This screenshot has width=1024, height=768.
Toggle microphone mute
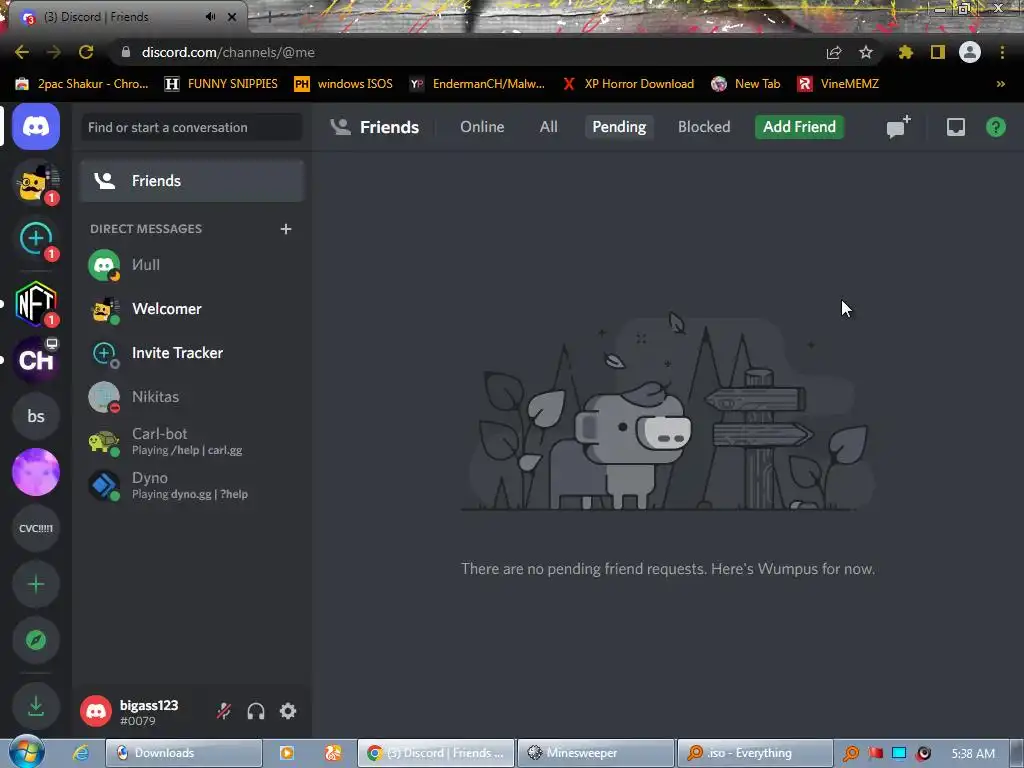[x=224, y=711]
